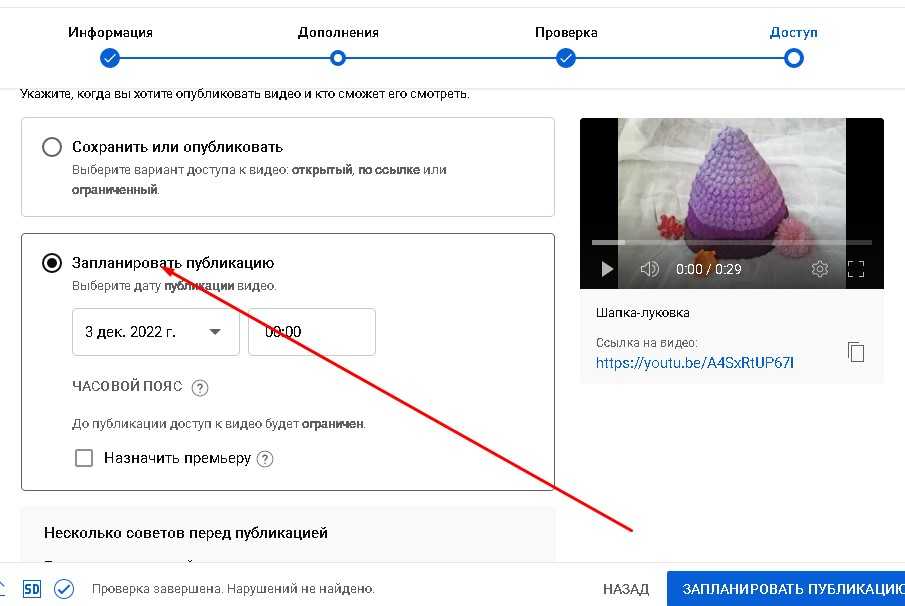Image resolution: width=905 pixels, height=606 pixels.
Task: Click the video preview progress bar
Action: tap(731, 242)
